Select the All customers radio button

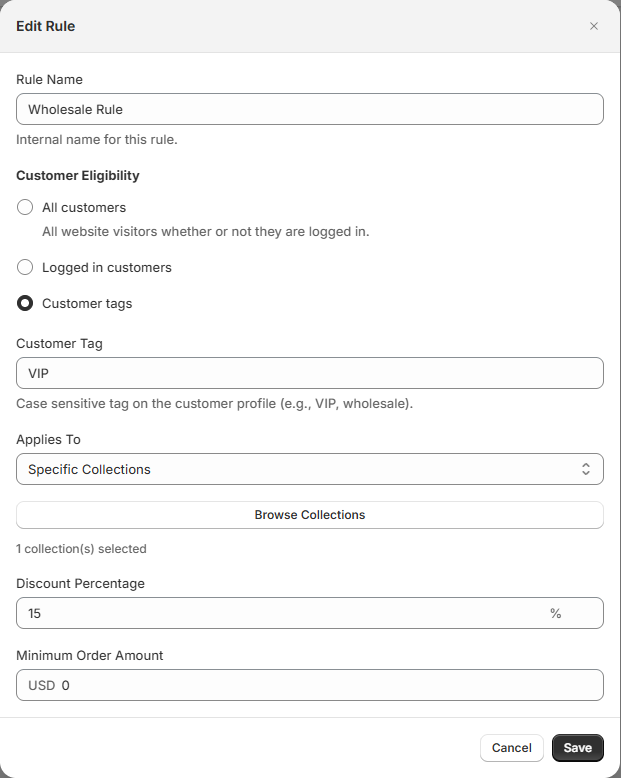click(x=25, y=208)
